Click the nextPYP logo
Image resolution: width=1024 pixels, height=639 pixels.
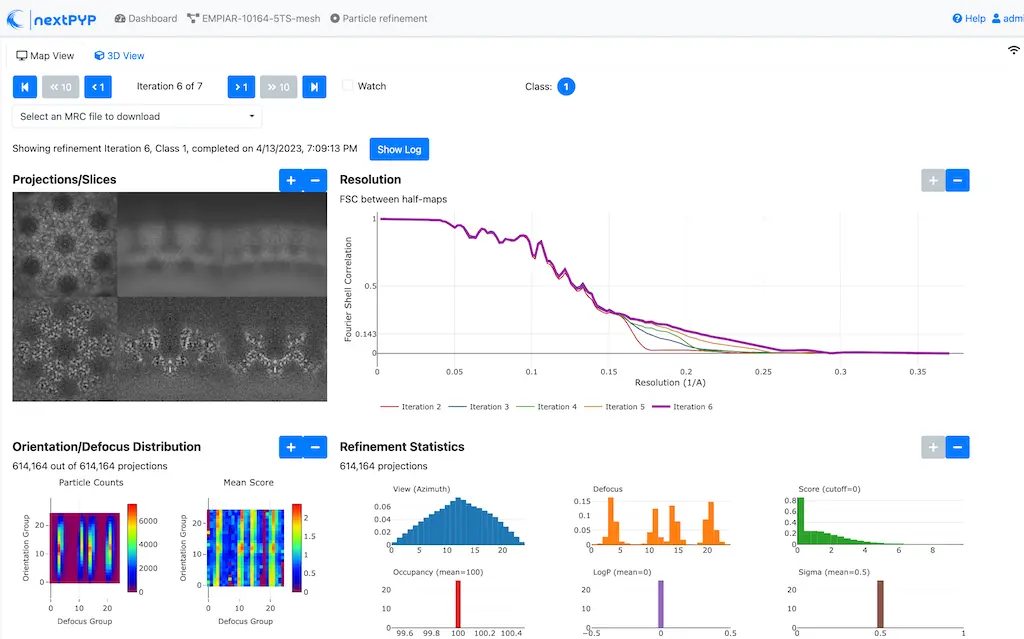52,18
